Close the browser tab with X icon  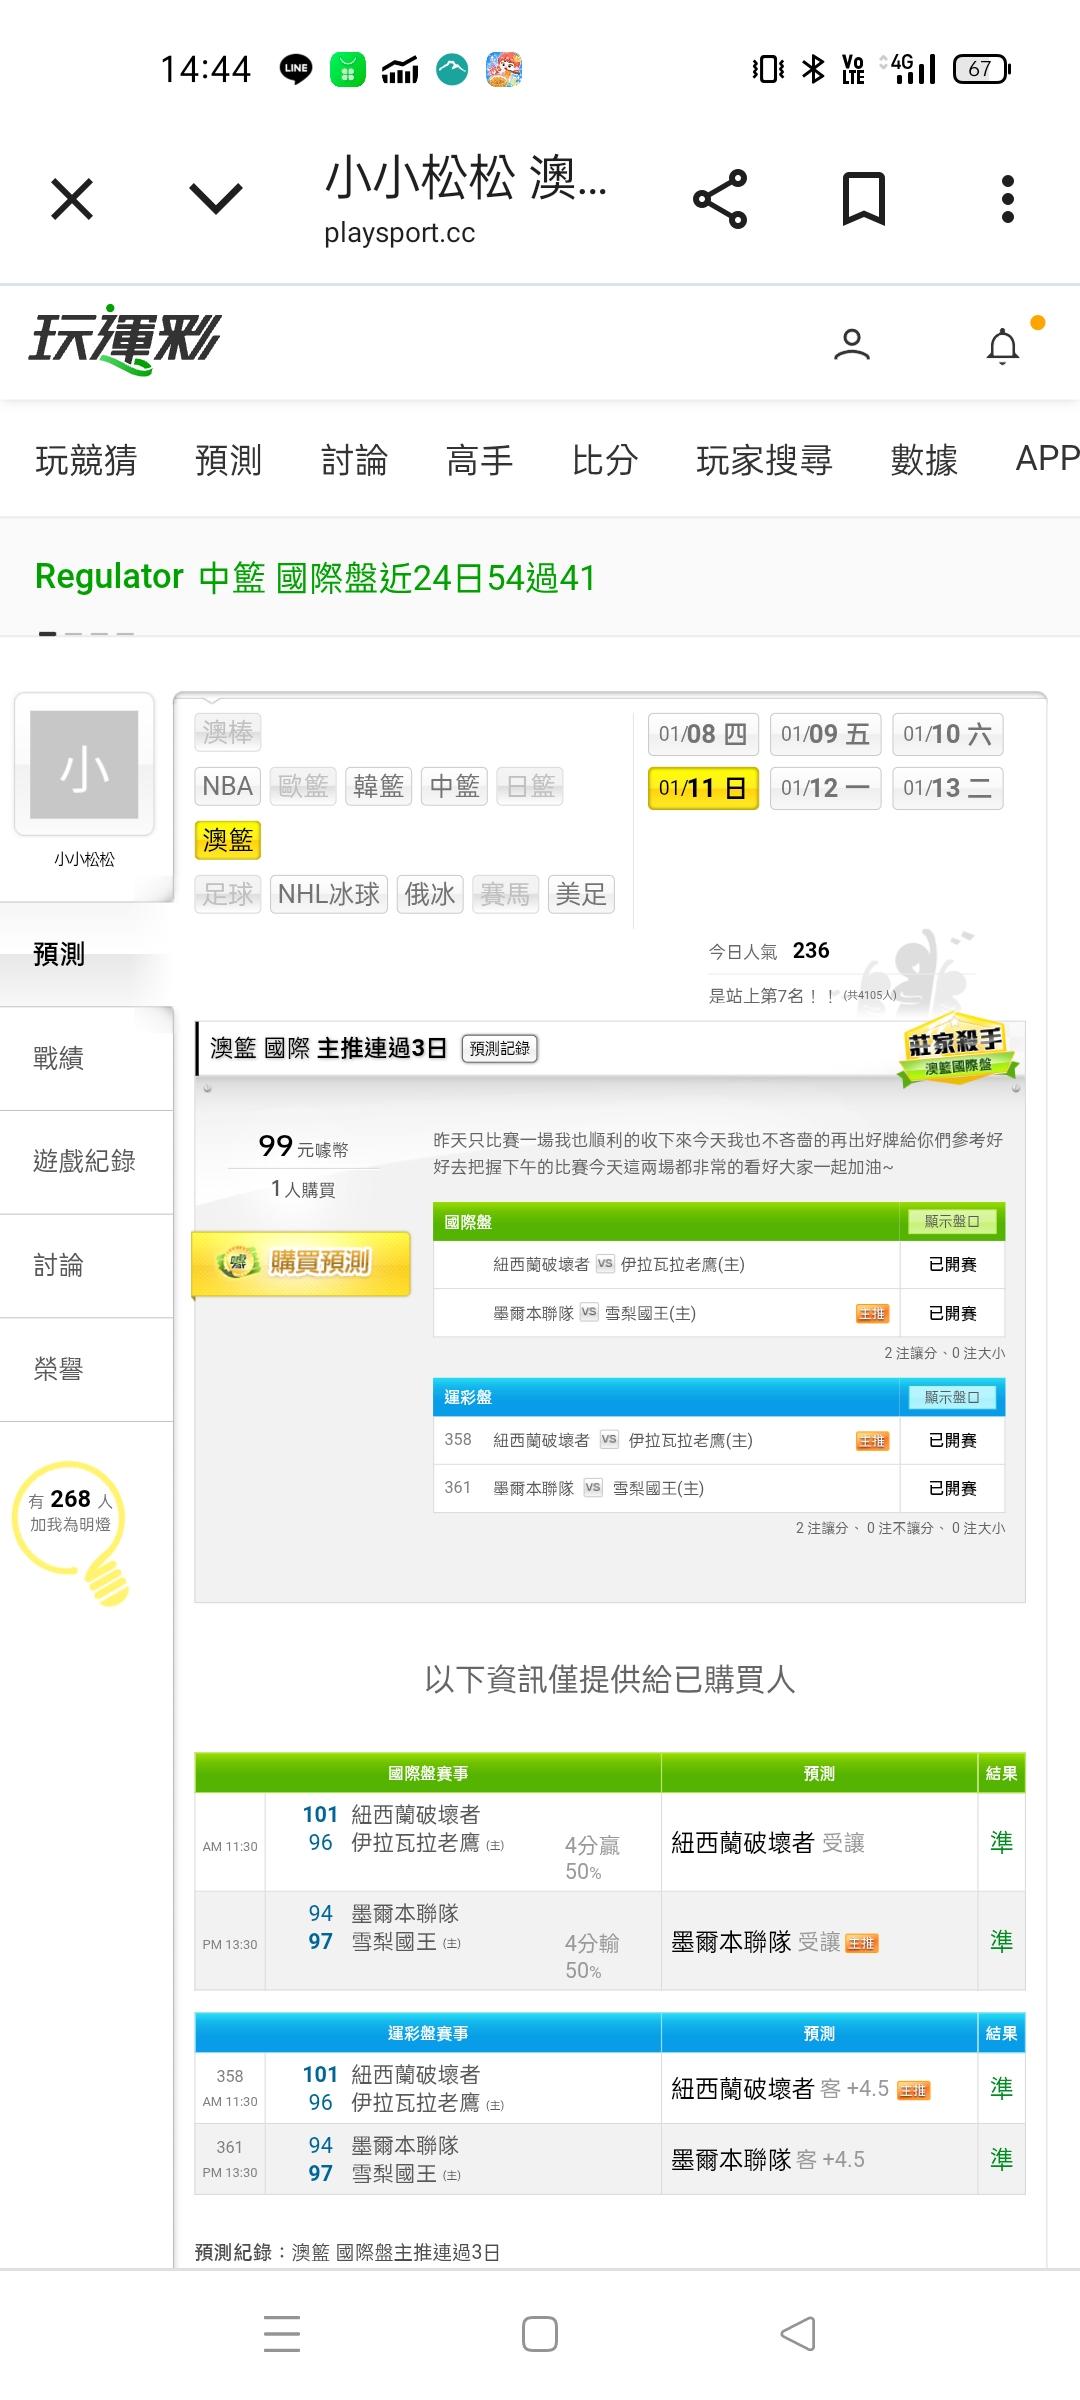[x=72, y=198]
